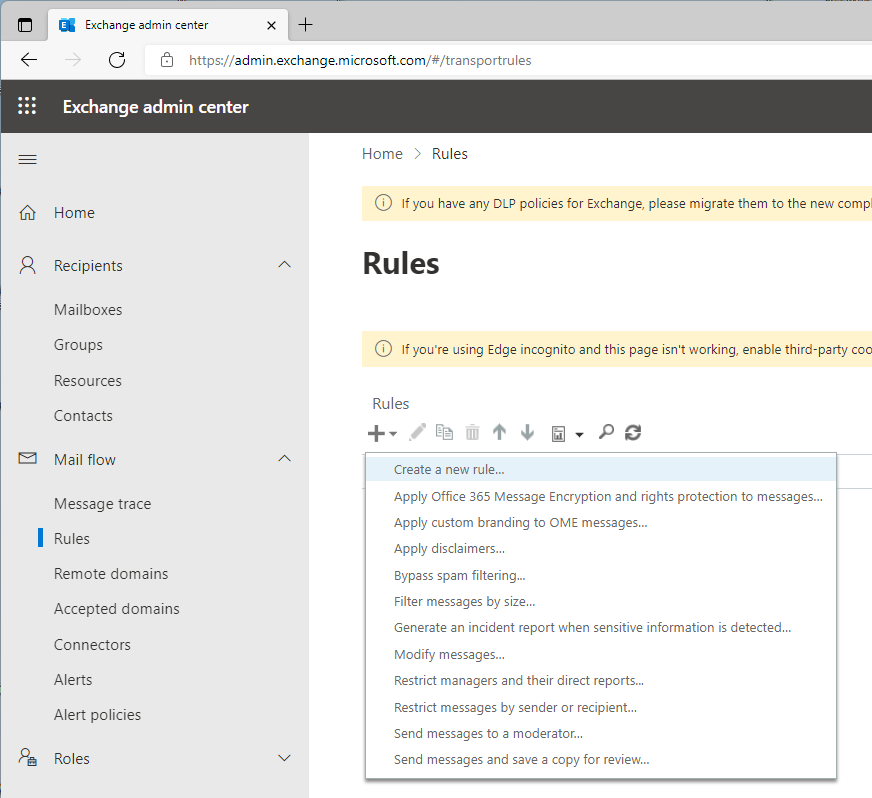Image resolution: width=872 pixels, height=798 pixels.
Task: Click the browser address bar
Action: point(500,60)
